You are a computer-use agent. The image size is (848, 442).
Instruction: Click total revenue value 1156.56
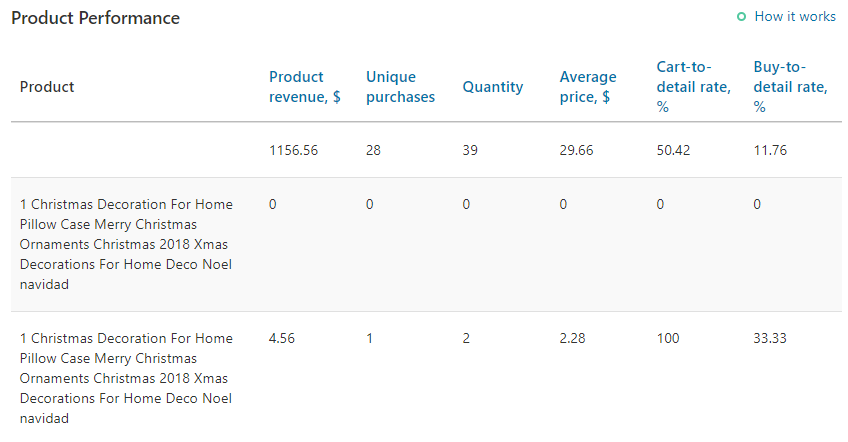[293, 150]
